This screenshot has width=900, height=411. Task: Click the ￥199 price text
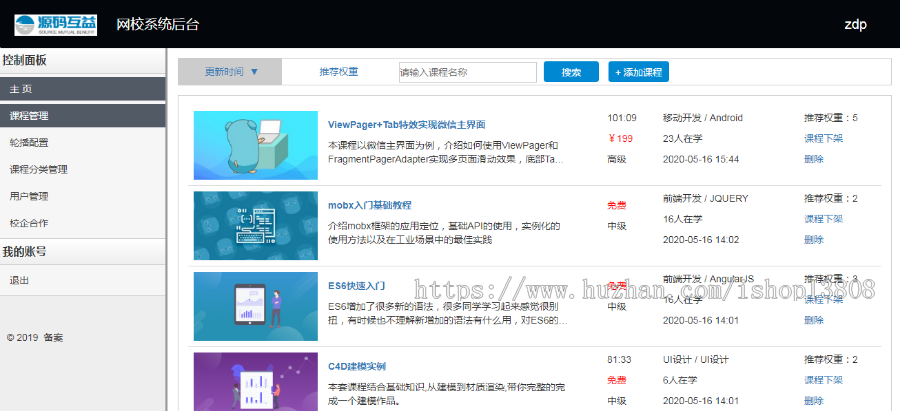point(620,138)
